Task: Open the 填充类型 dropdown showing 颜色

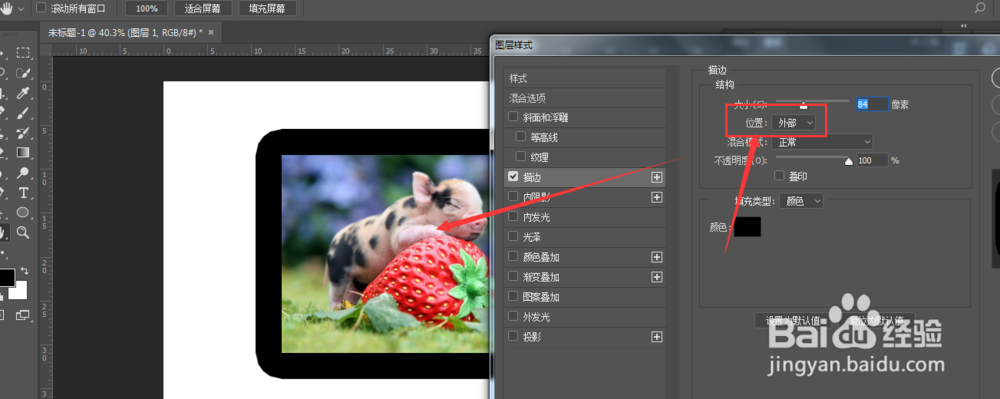Action: click(x=802, y=201)
